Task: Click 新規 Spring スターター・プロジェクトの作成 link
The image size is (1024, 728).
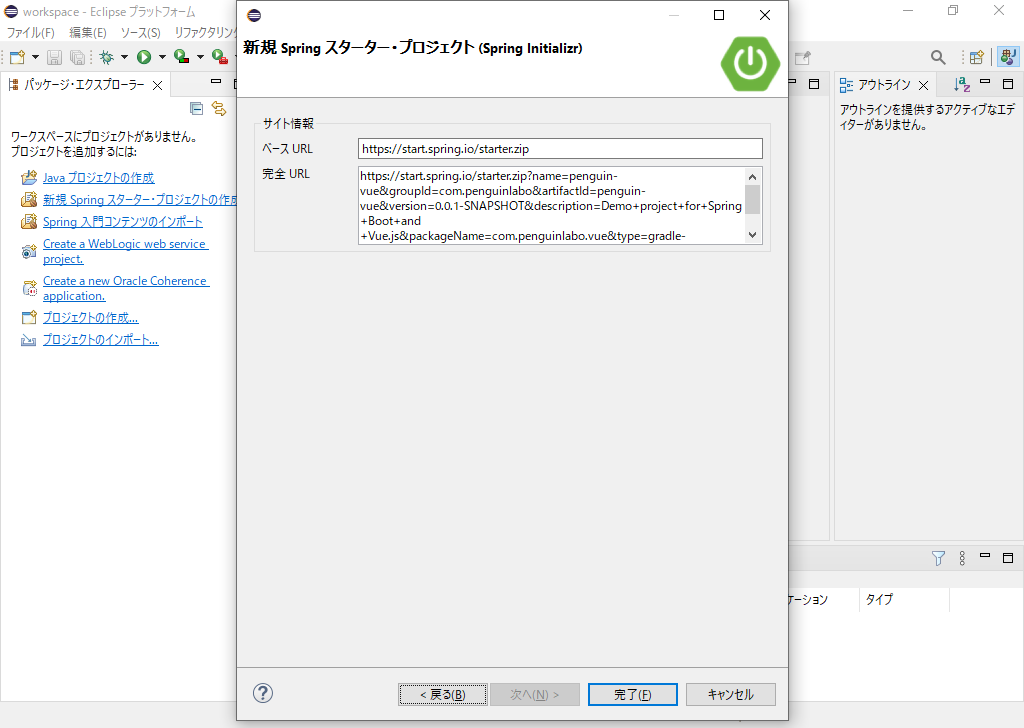Action: (x=139, y=200)
